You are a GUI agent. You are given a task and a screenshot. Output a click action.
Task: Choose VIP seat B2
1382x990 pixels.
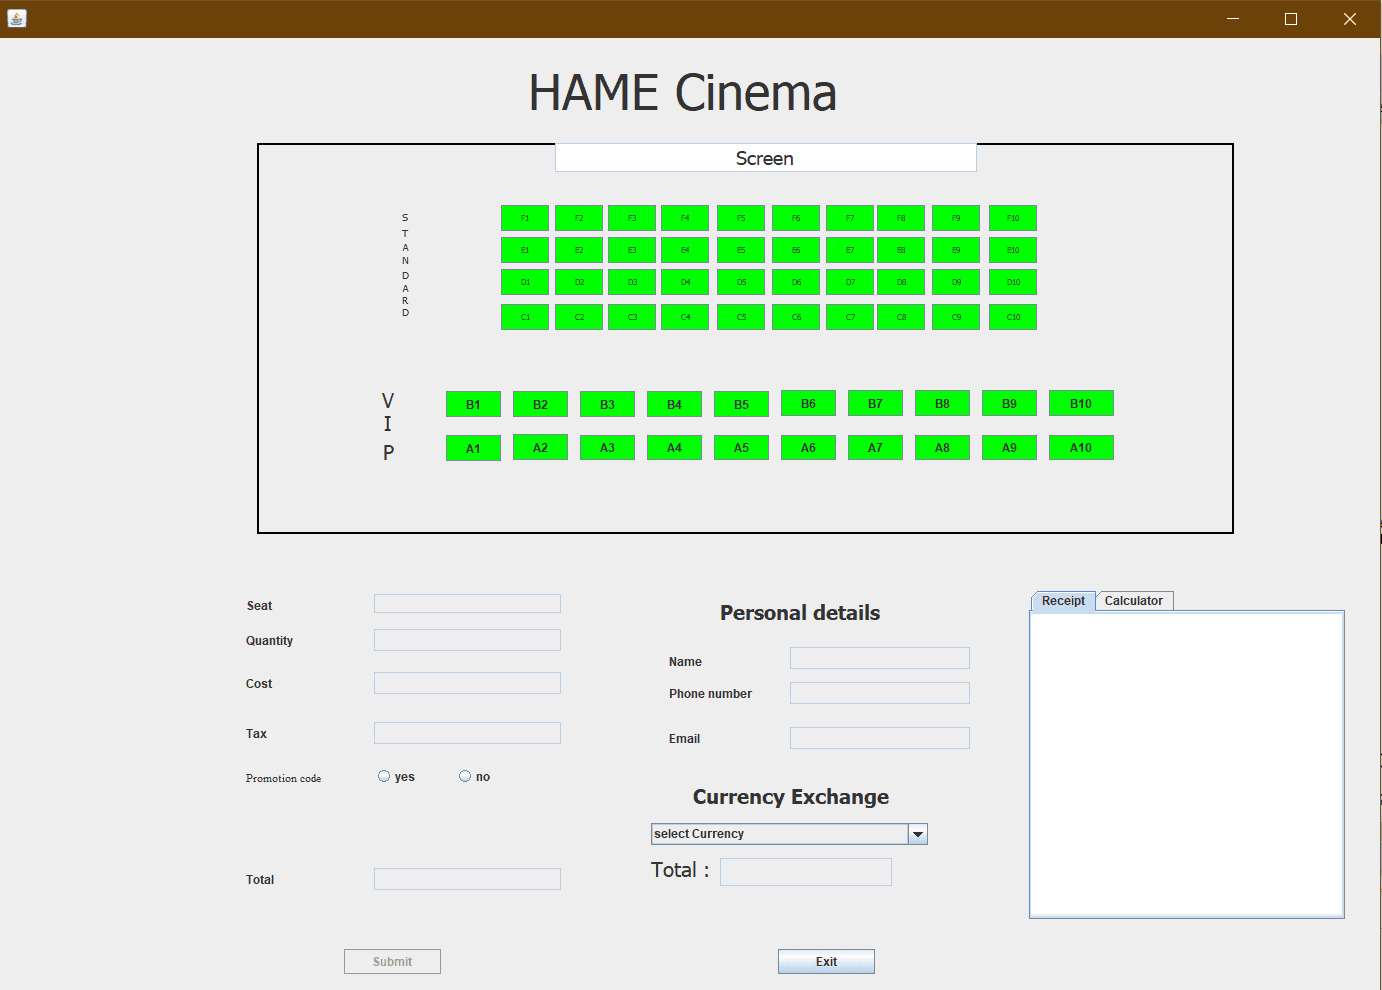pyautogui.click(x=540, y=404)
